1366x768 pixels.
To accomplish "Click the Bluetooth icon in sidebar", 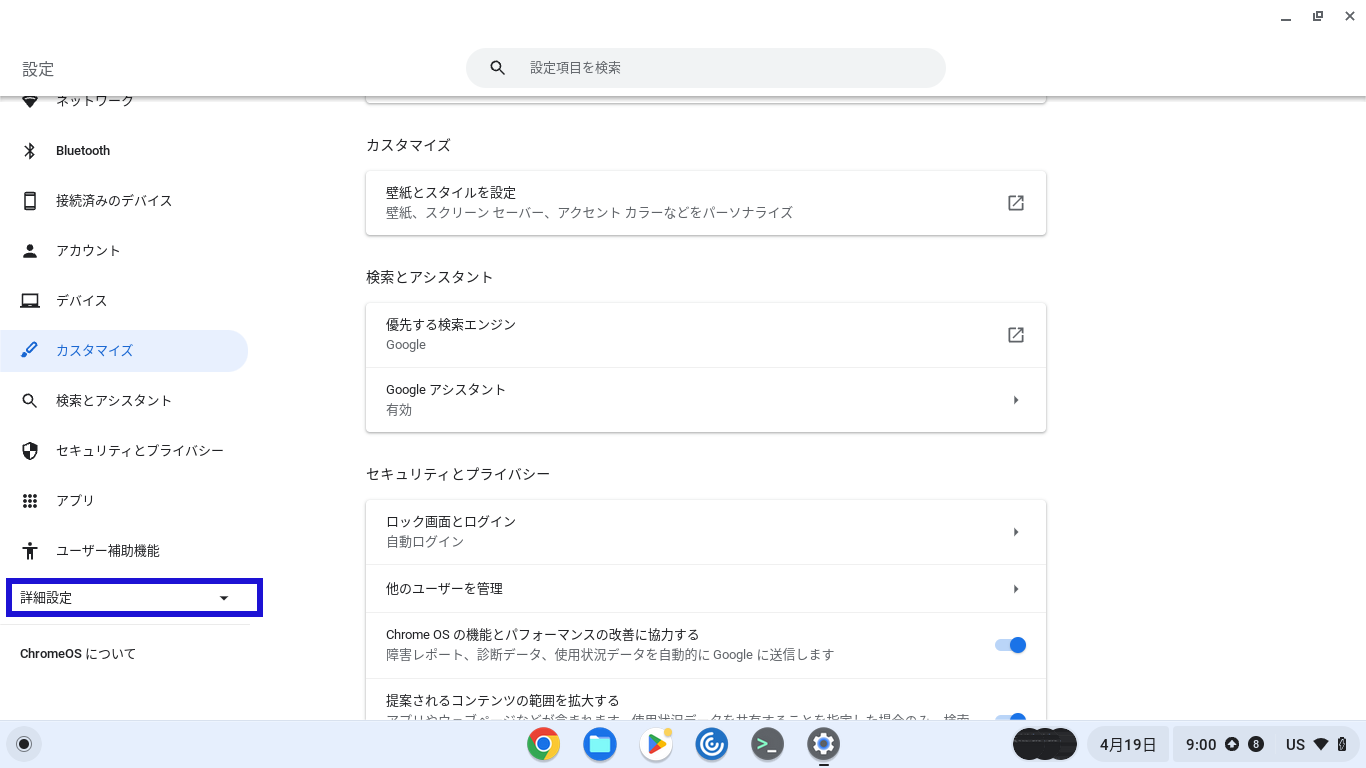I will coord(30,151).
